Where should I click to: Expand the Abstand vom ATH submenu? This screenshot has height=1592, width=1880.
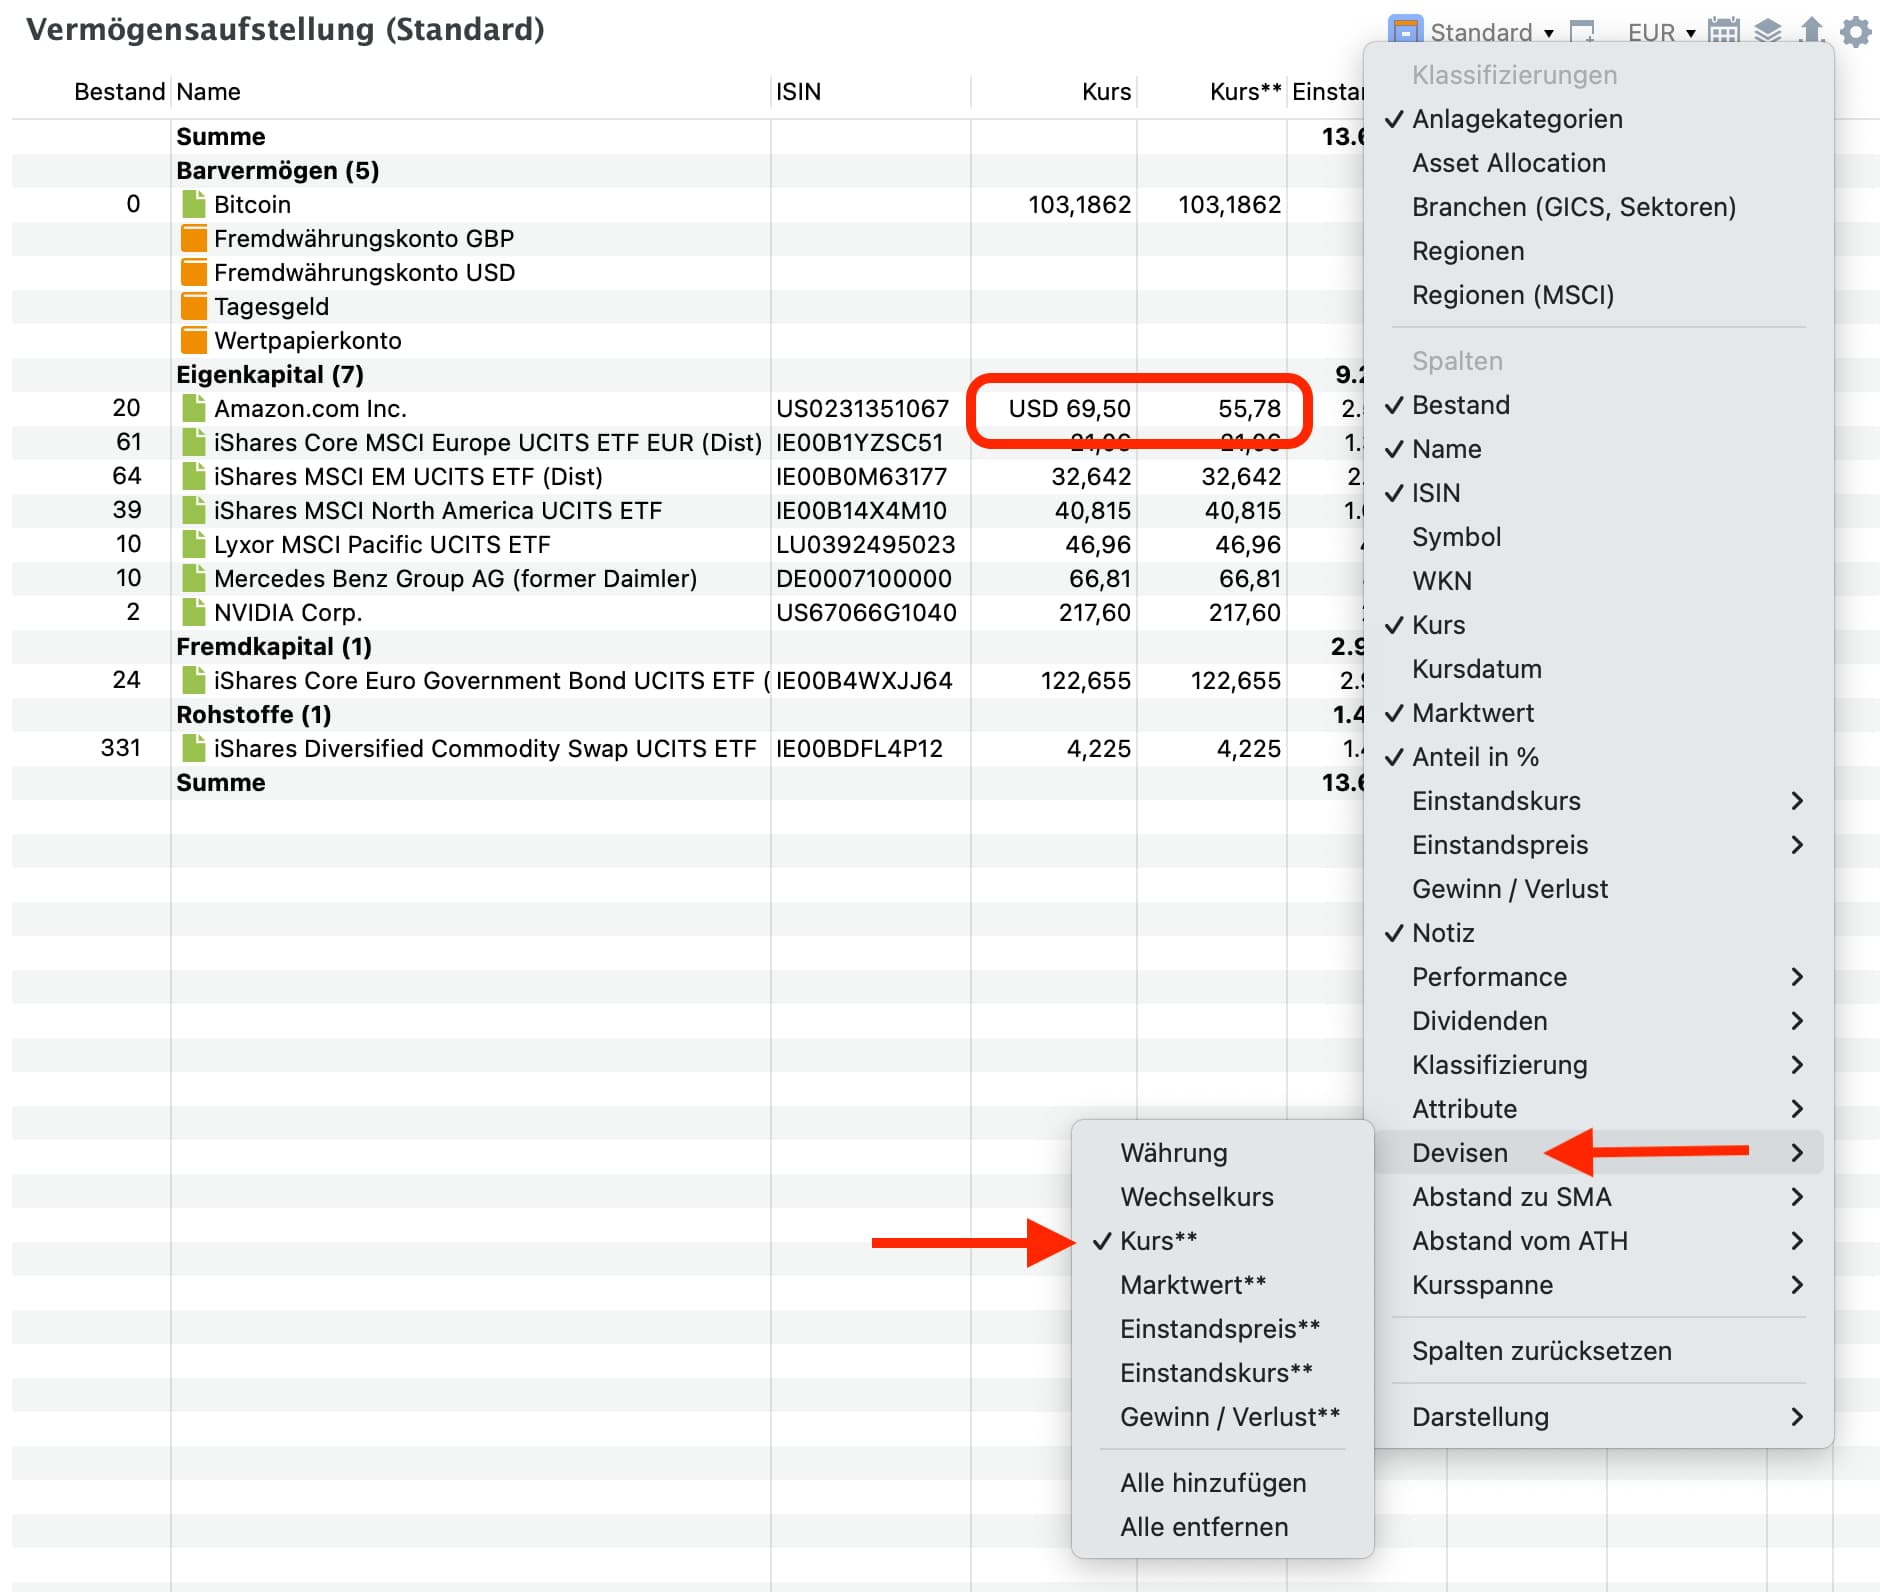[x=1598, y=1241]
